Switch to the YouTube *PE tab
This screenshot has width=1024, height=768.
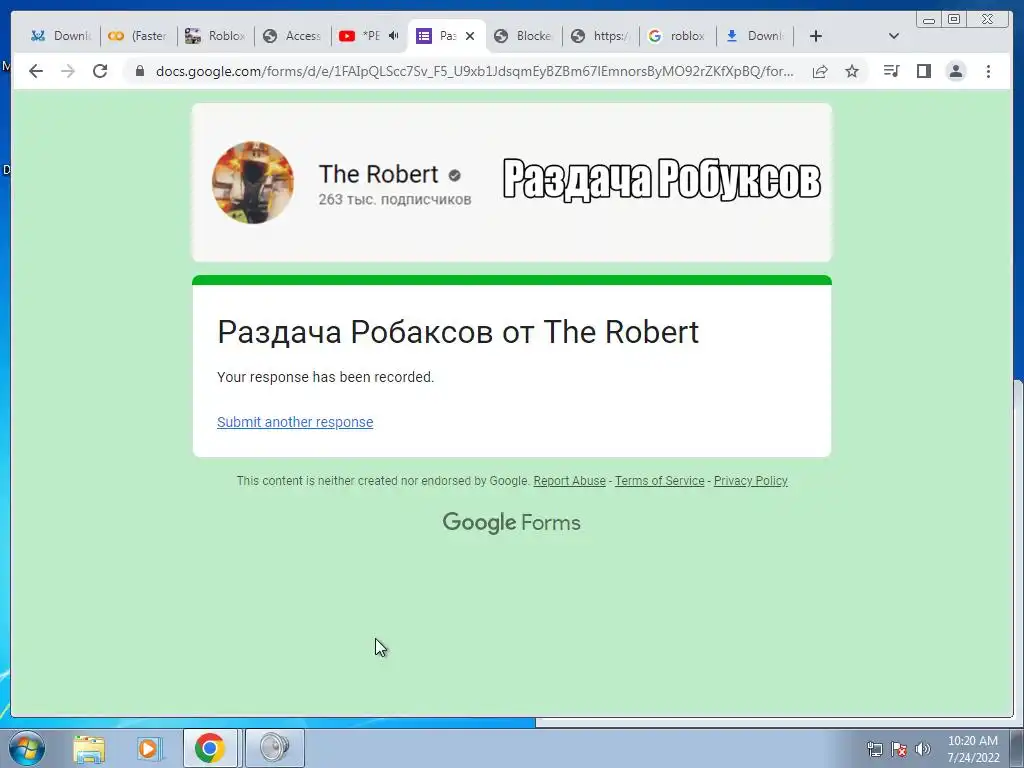point(360,36)
